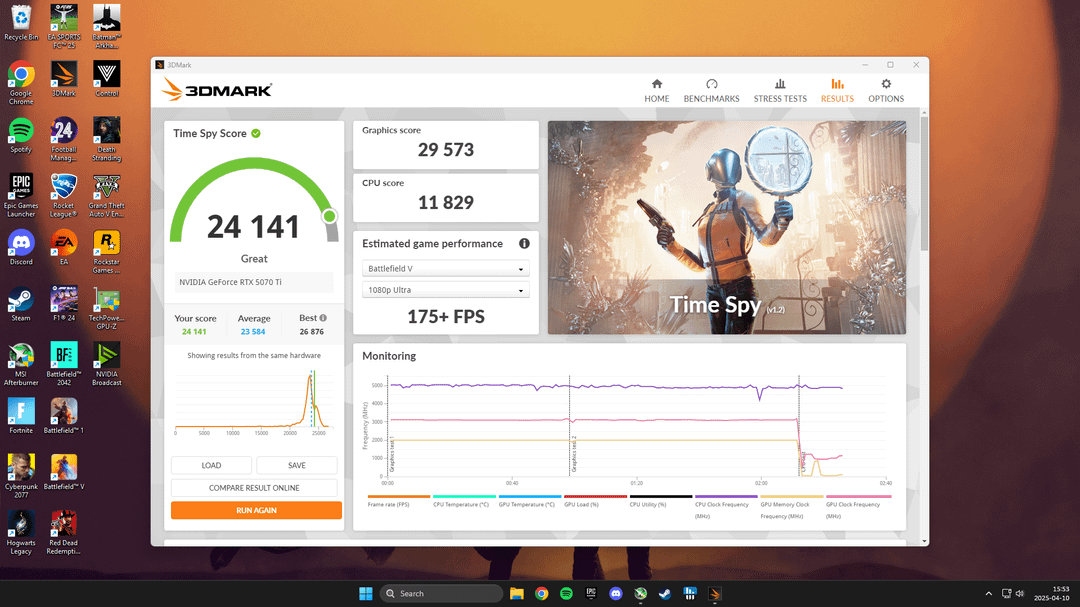Image resolution: width=1080 pixels, height=607 pixels.
Task: Select the TechPowerUp GPU-Z desktop shortcut
Action: (107, 308)
